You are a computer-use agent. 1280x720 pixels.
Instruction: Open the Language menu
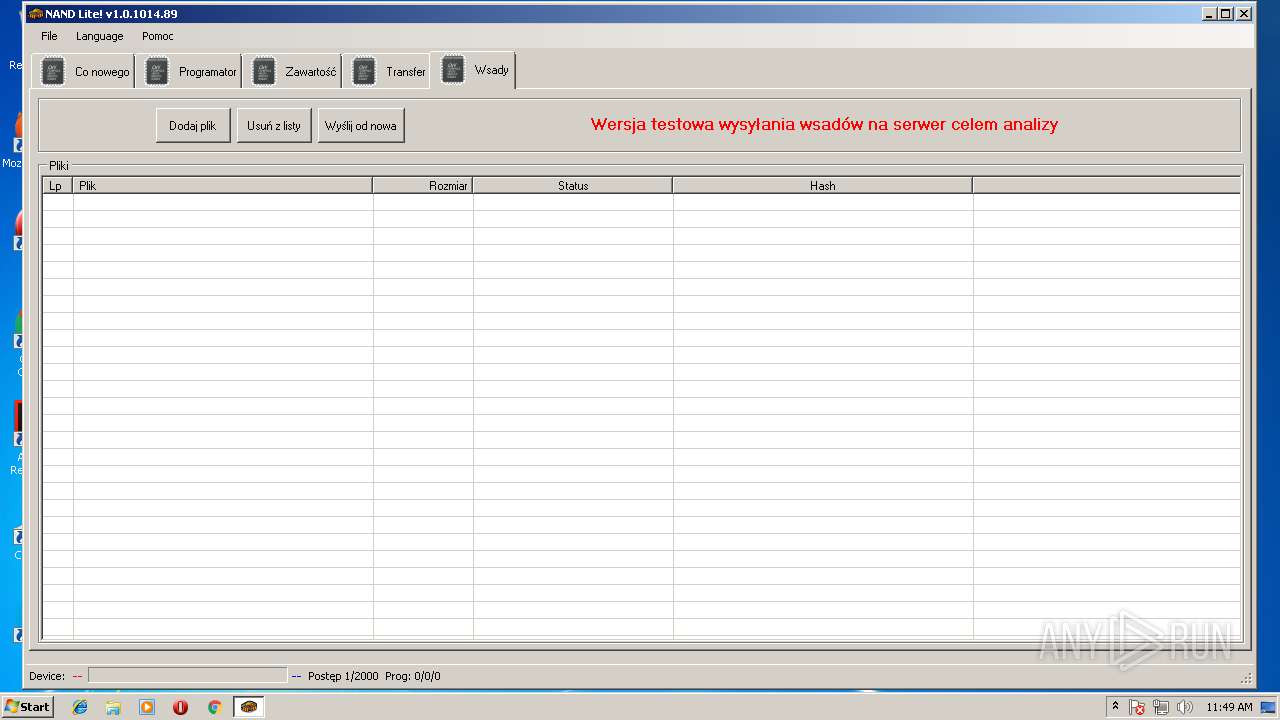pos(100,36)
